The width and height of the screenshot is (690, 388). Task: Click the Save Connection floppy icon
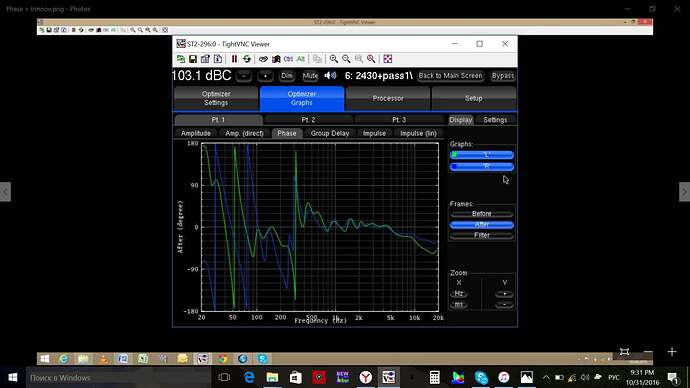[x=193, y=59]
